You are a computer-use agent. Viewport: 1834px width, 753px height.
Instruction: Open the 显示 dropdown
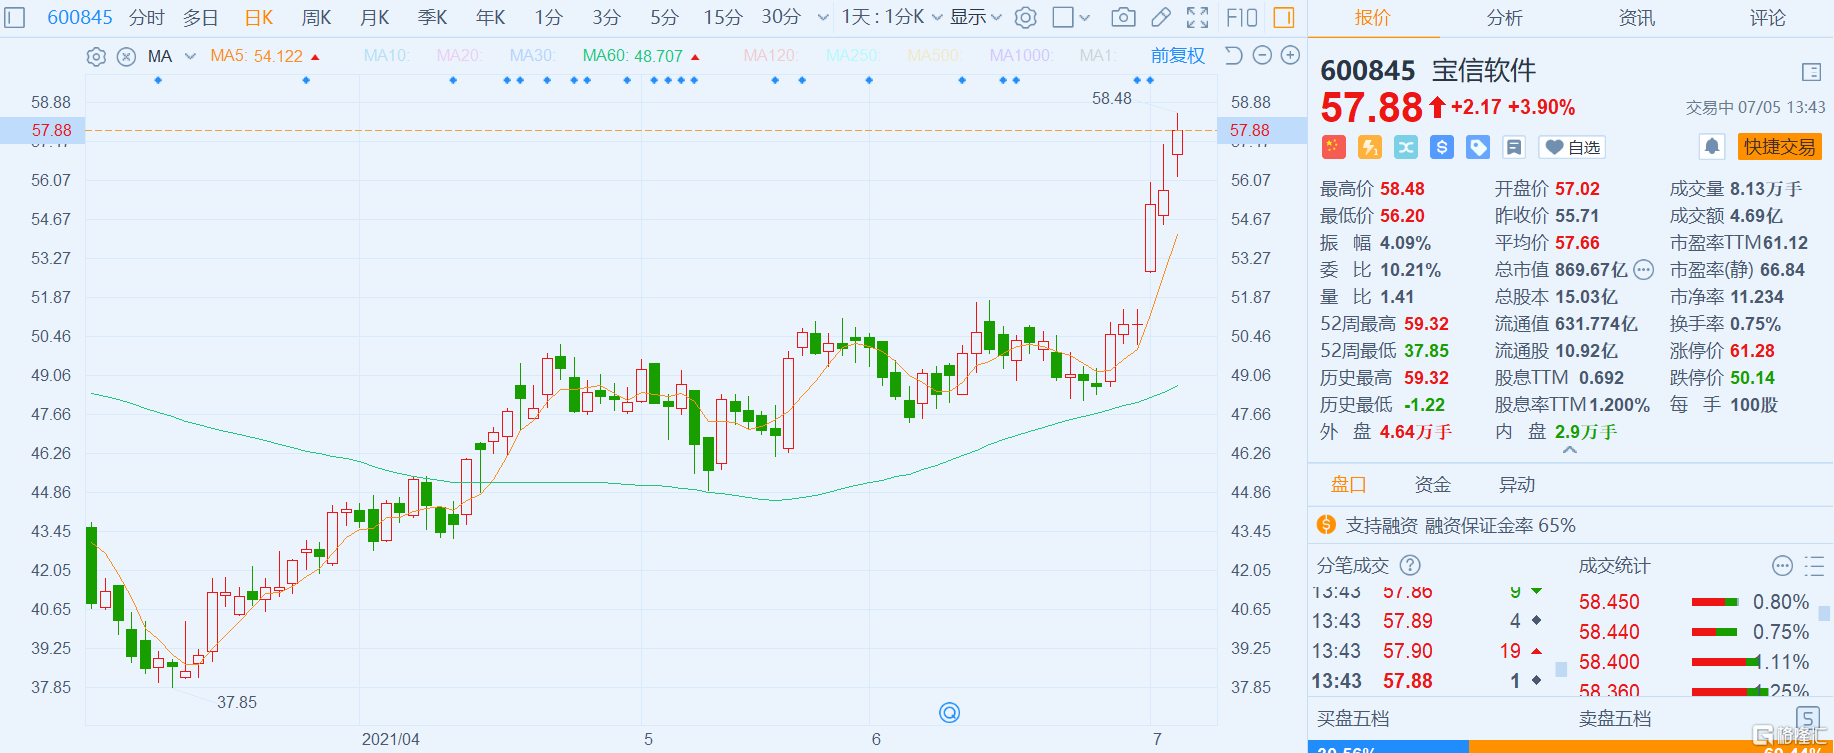[x=975, y=17]
